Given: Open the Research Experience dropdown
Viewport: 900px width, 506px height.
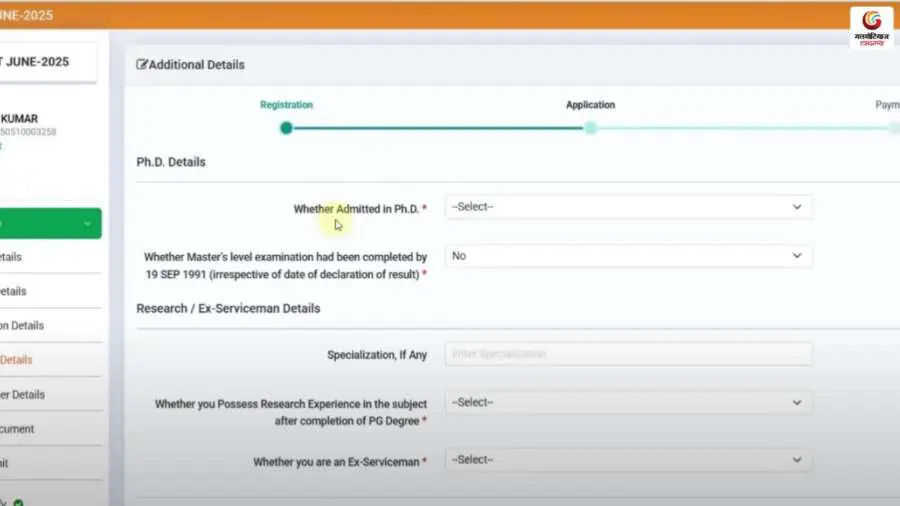Looking at the screenshot, I should pyautogui.click(x=629, y=403).
